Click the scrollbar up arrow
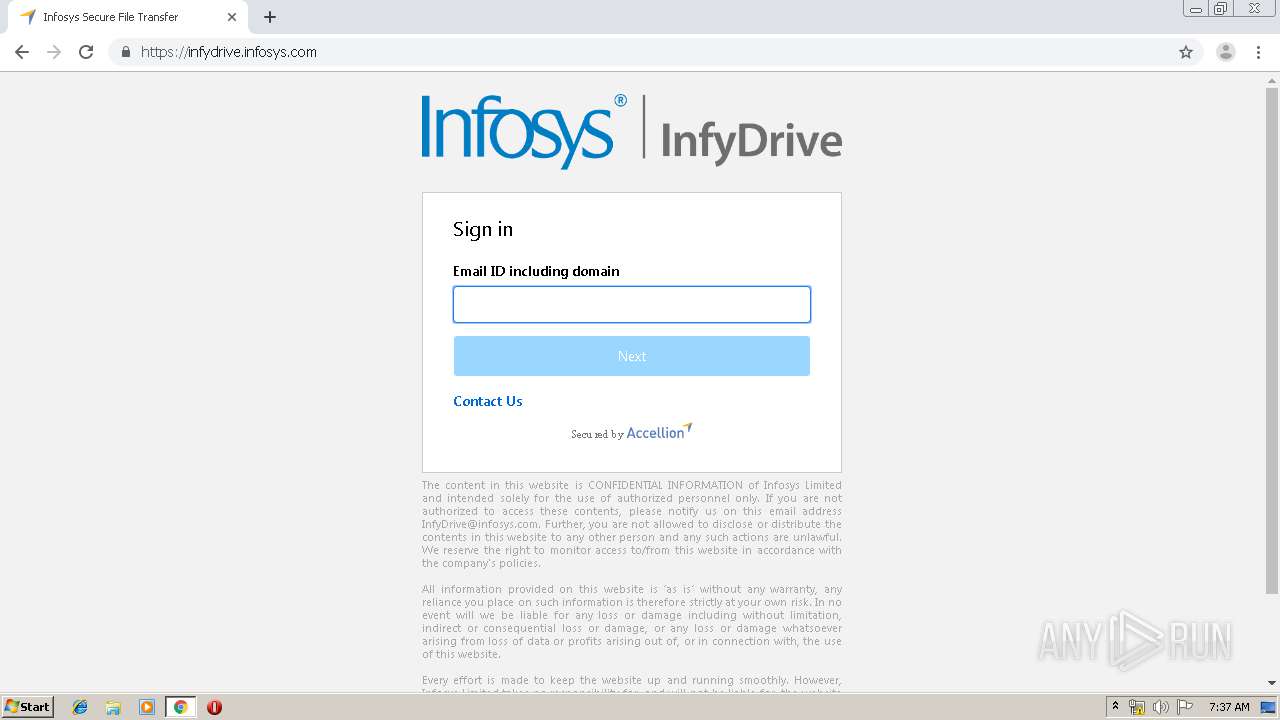The image size is (1280, 720). [x=1272, y=80]
